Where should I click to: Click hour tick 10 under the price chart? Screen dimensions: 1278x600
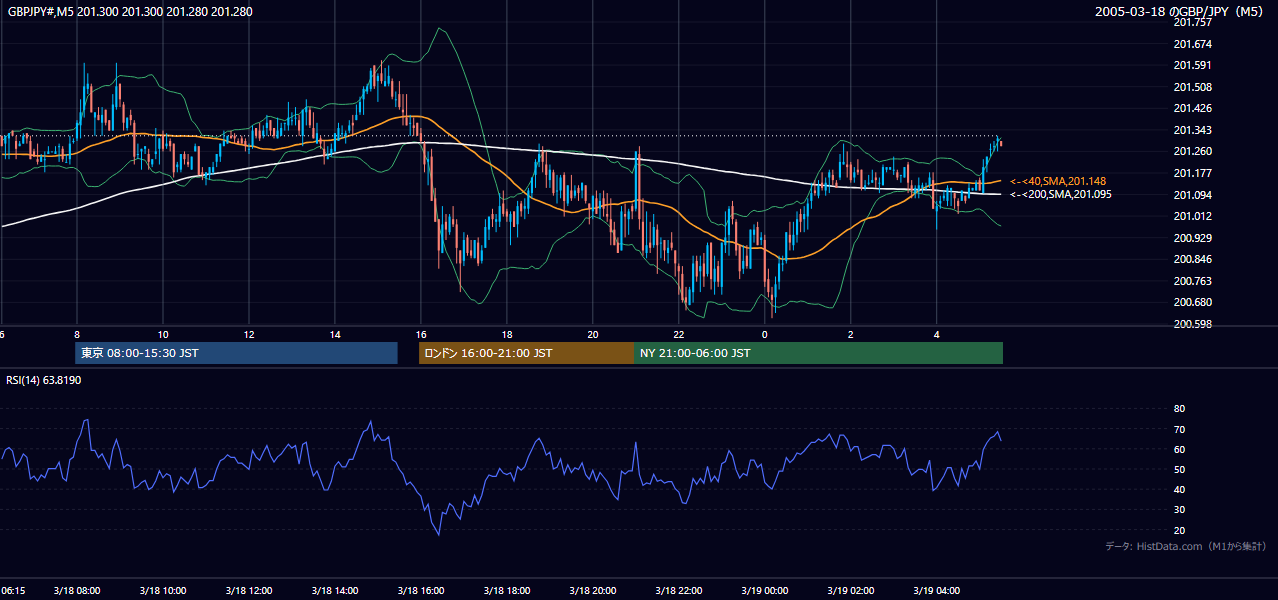click(163, 334)
